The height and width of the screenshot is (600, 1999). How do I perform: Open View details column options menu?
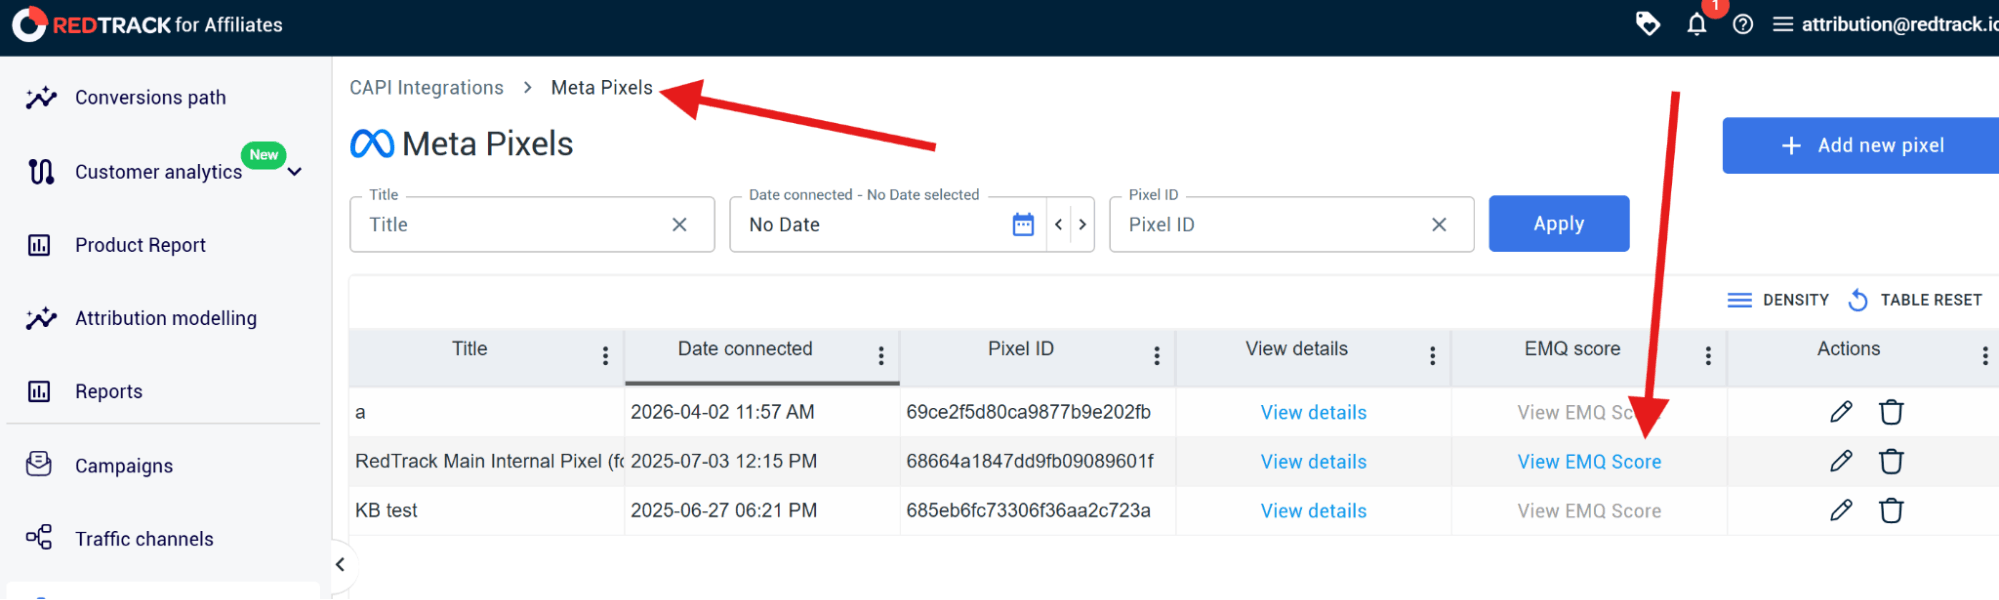point(1433,355)
